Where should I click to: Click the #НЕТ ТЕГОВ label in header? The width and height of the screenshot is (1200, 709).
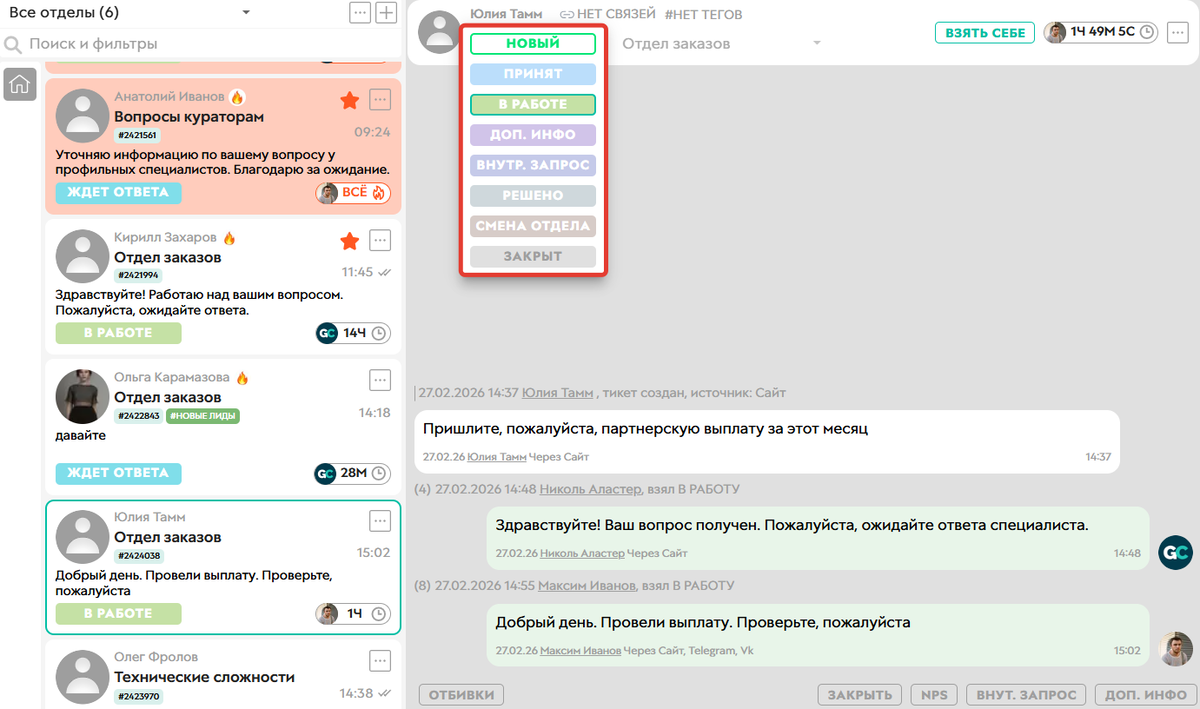coord(702,14)
